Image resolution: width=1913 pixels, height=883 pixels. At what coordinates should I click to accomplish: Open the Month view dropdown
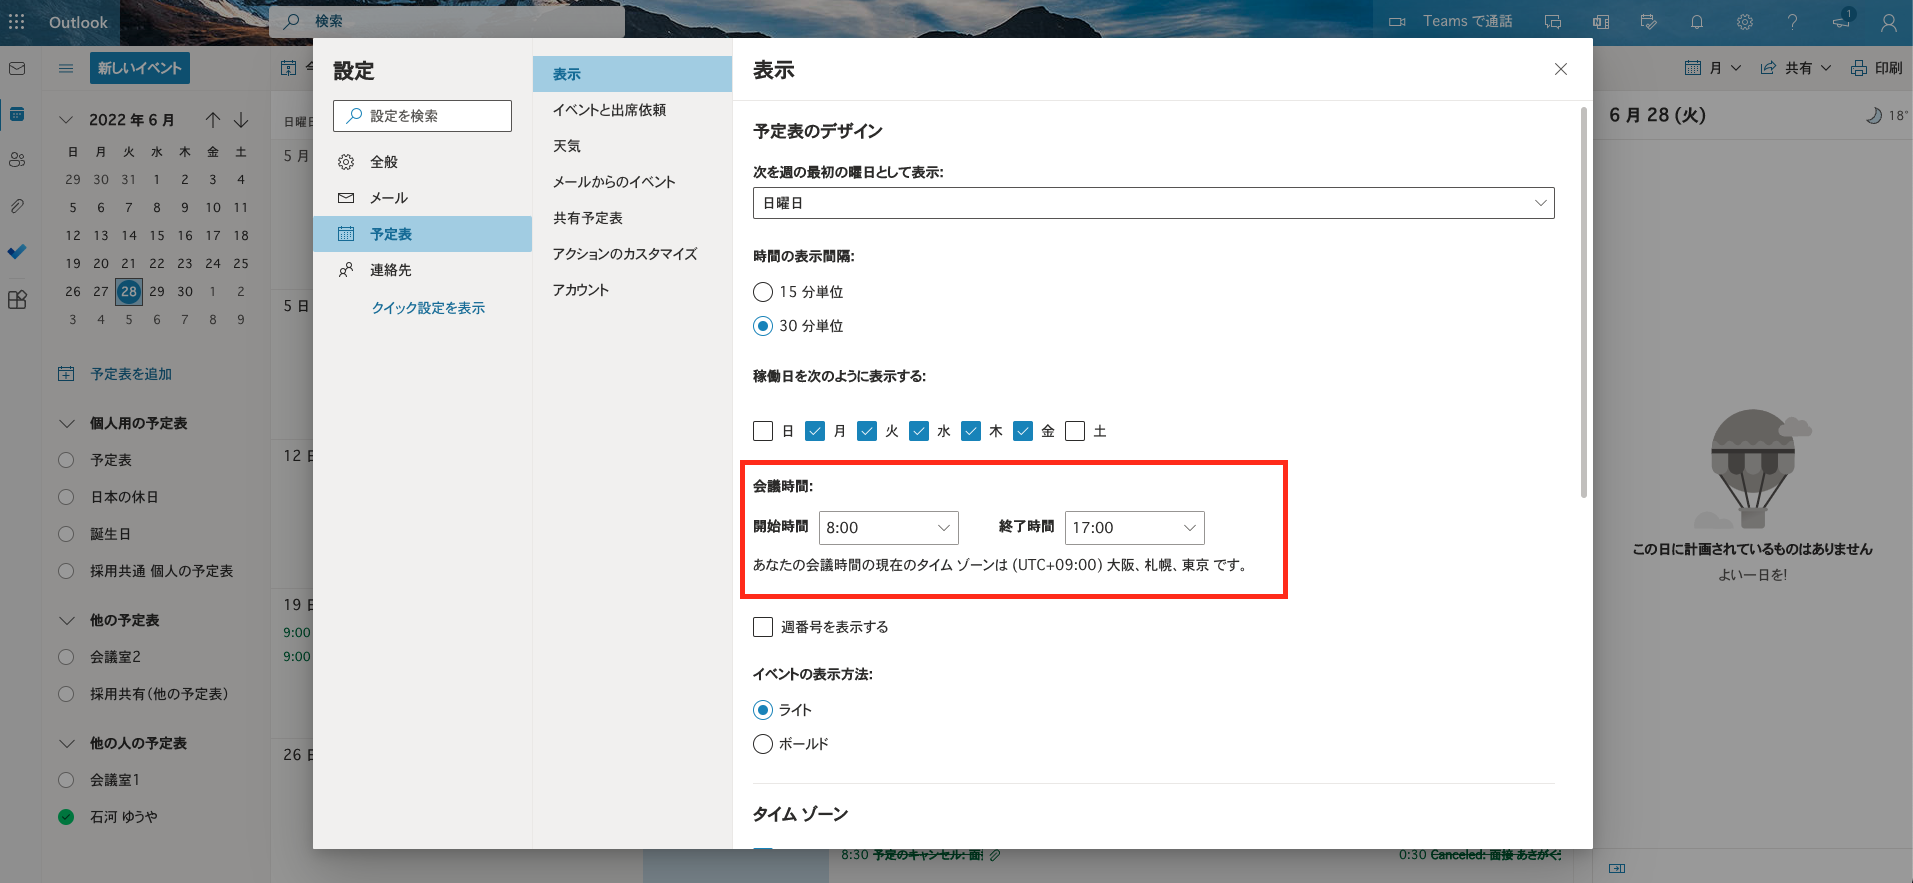pos(1713,68)
